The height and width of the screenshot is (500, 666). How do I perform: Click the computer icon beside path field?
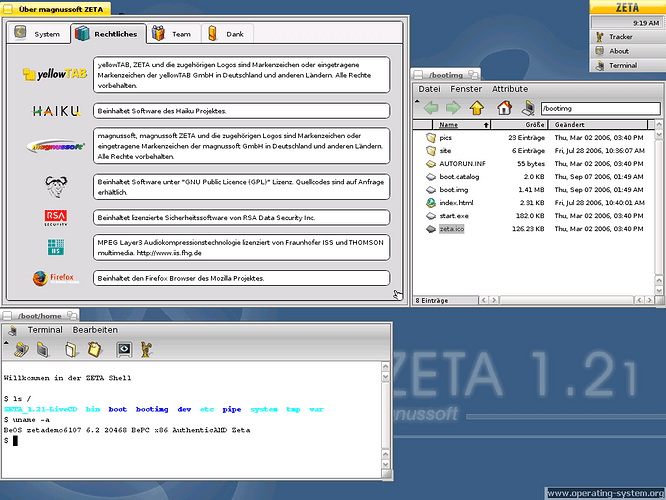point(528,107)
